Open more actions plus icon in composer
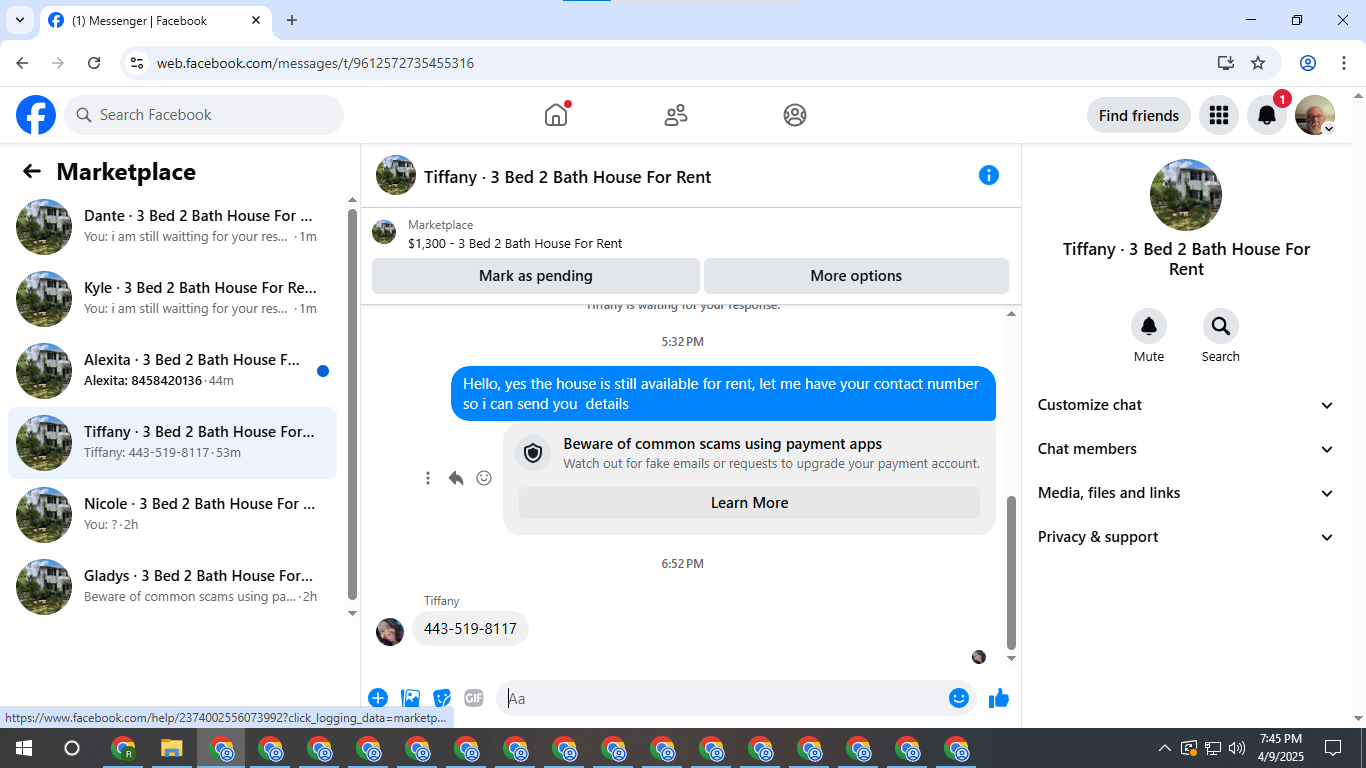 pyautogui.click(x=378, y=698)
